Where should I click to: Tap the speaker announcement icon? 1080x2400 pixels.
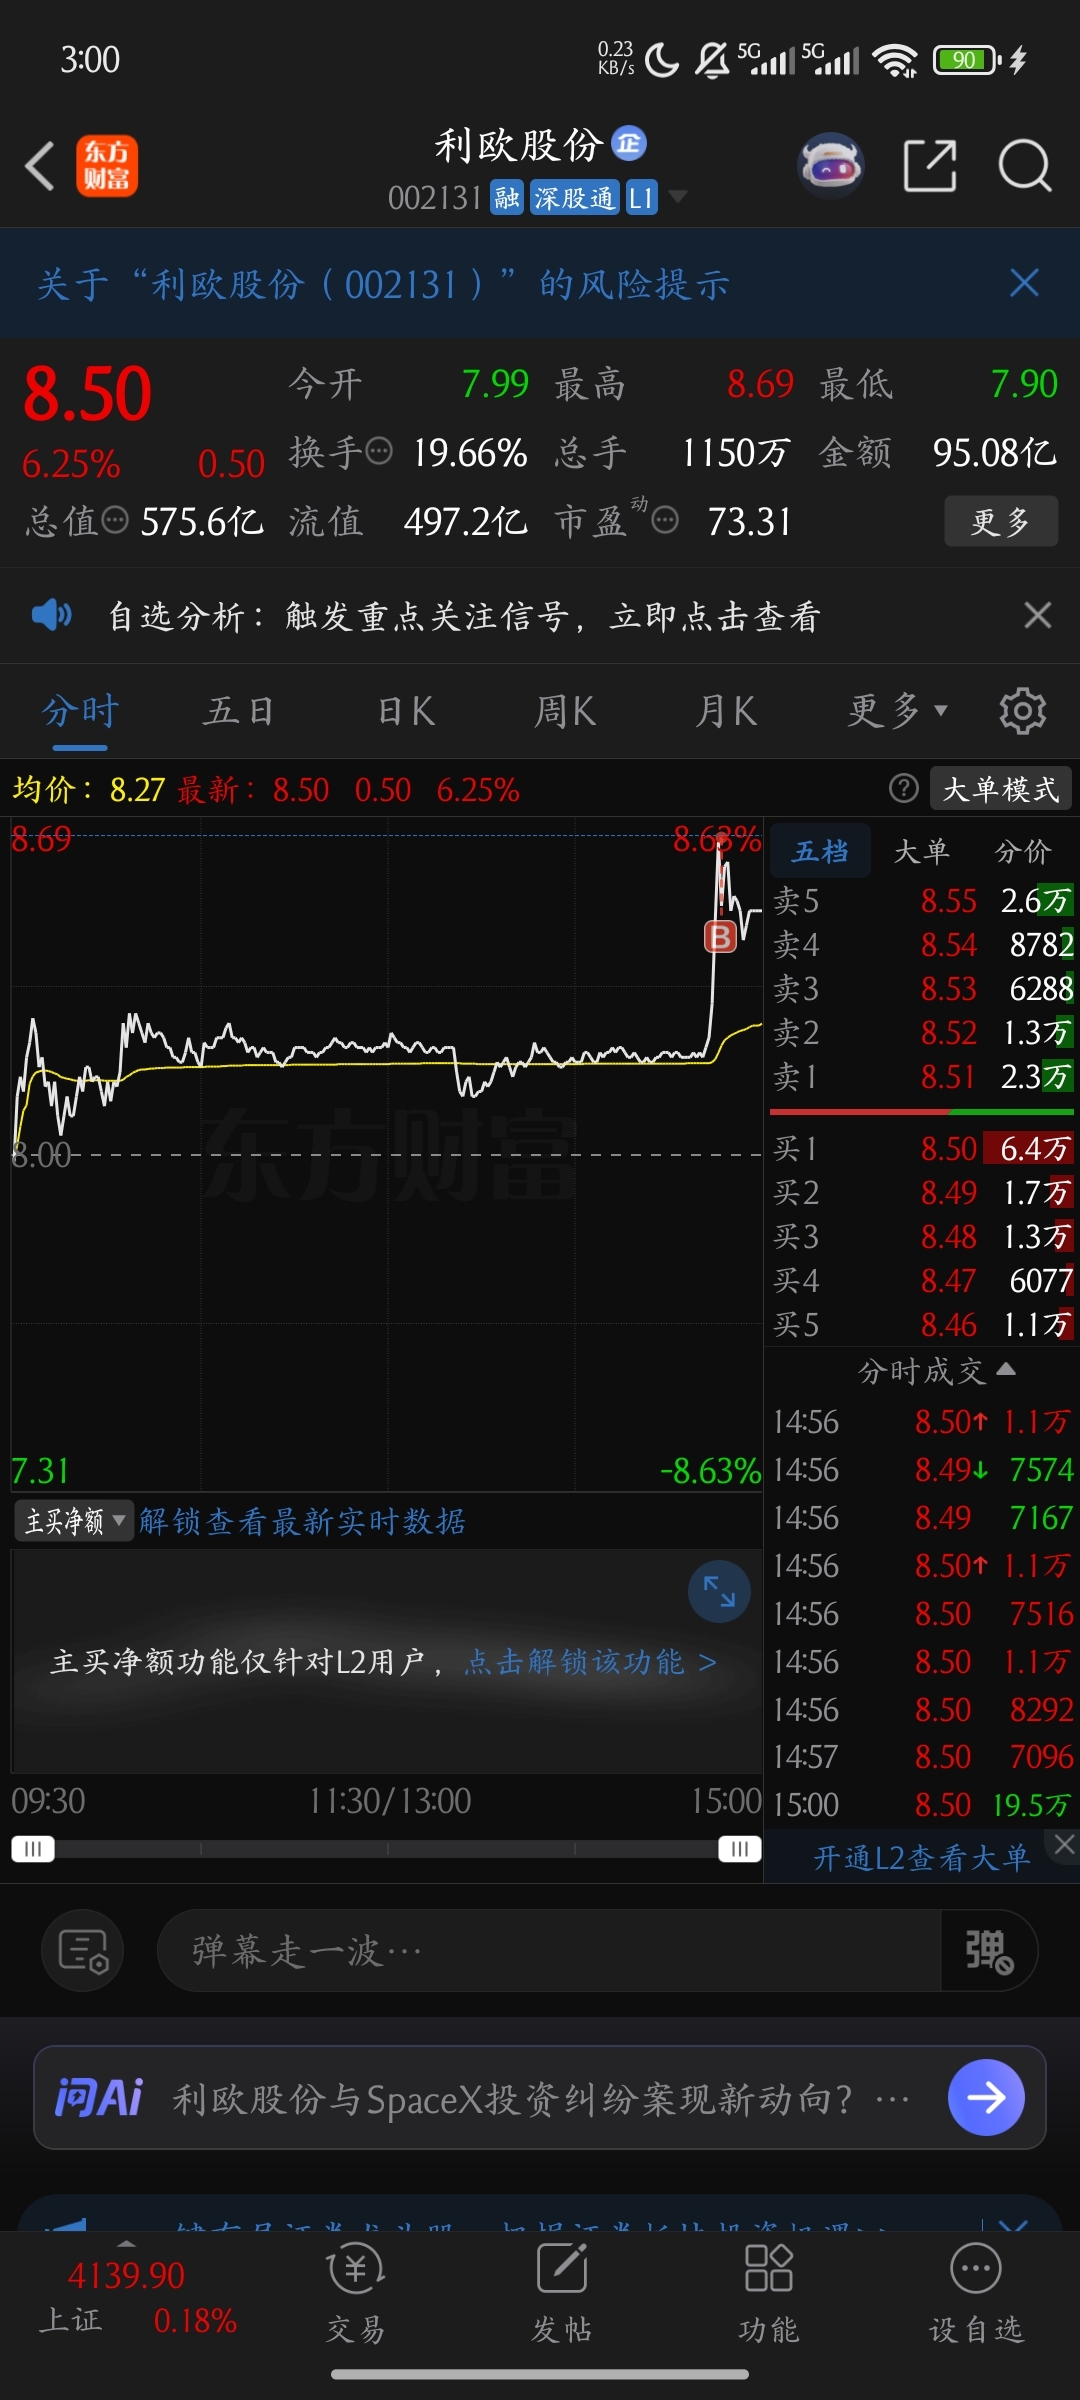coord(51,615)
